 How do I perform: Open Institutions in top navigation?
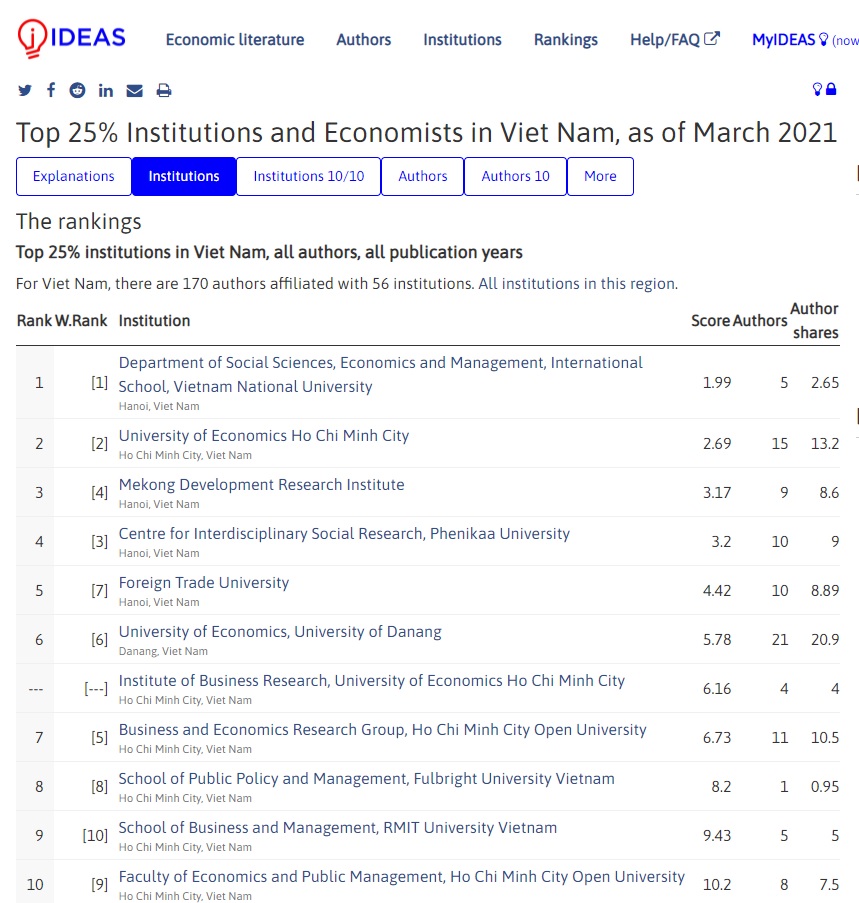462,40
